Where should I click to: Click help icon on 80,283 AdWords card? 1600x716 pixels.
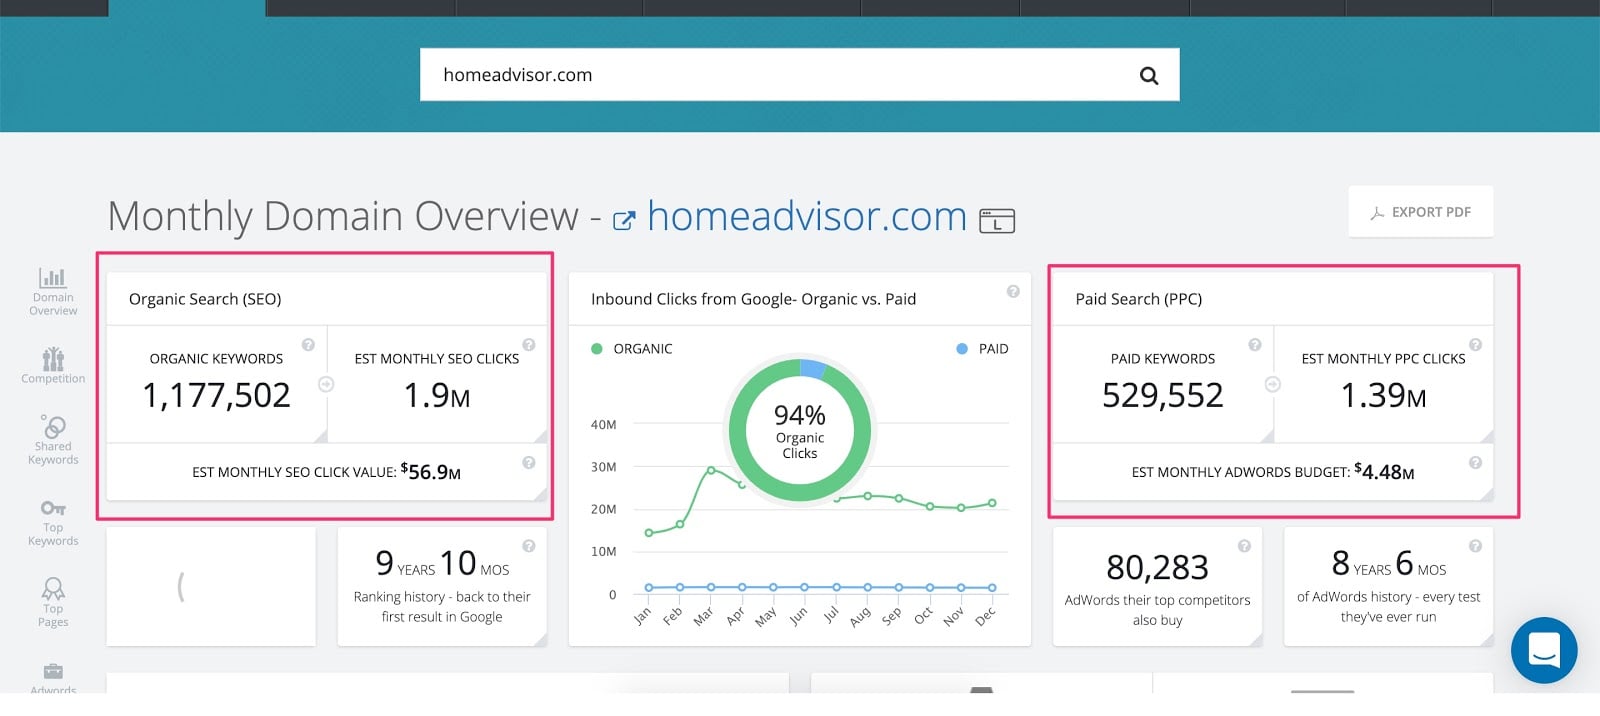1244,546
